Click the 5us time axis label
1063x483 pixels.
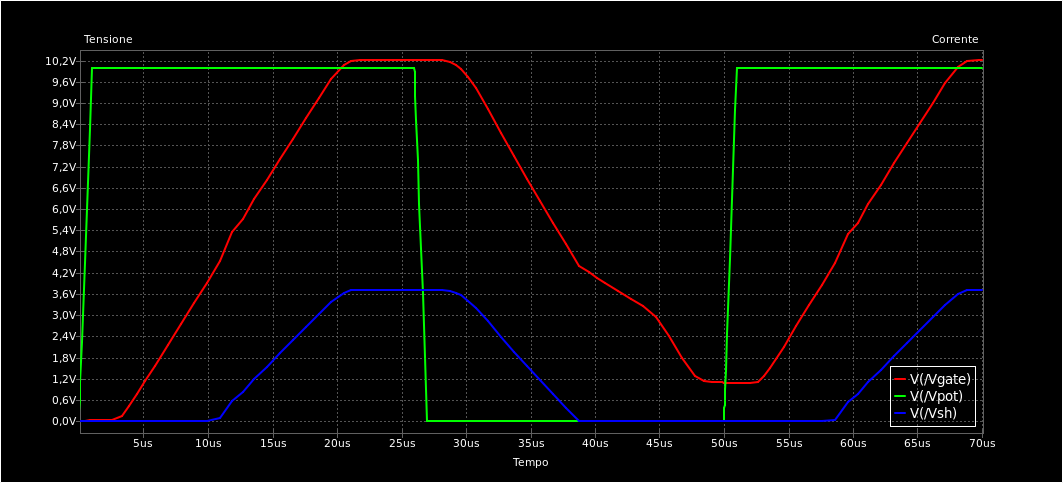(x=143, y=443)
